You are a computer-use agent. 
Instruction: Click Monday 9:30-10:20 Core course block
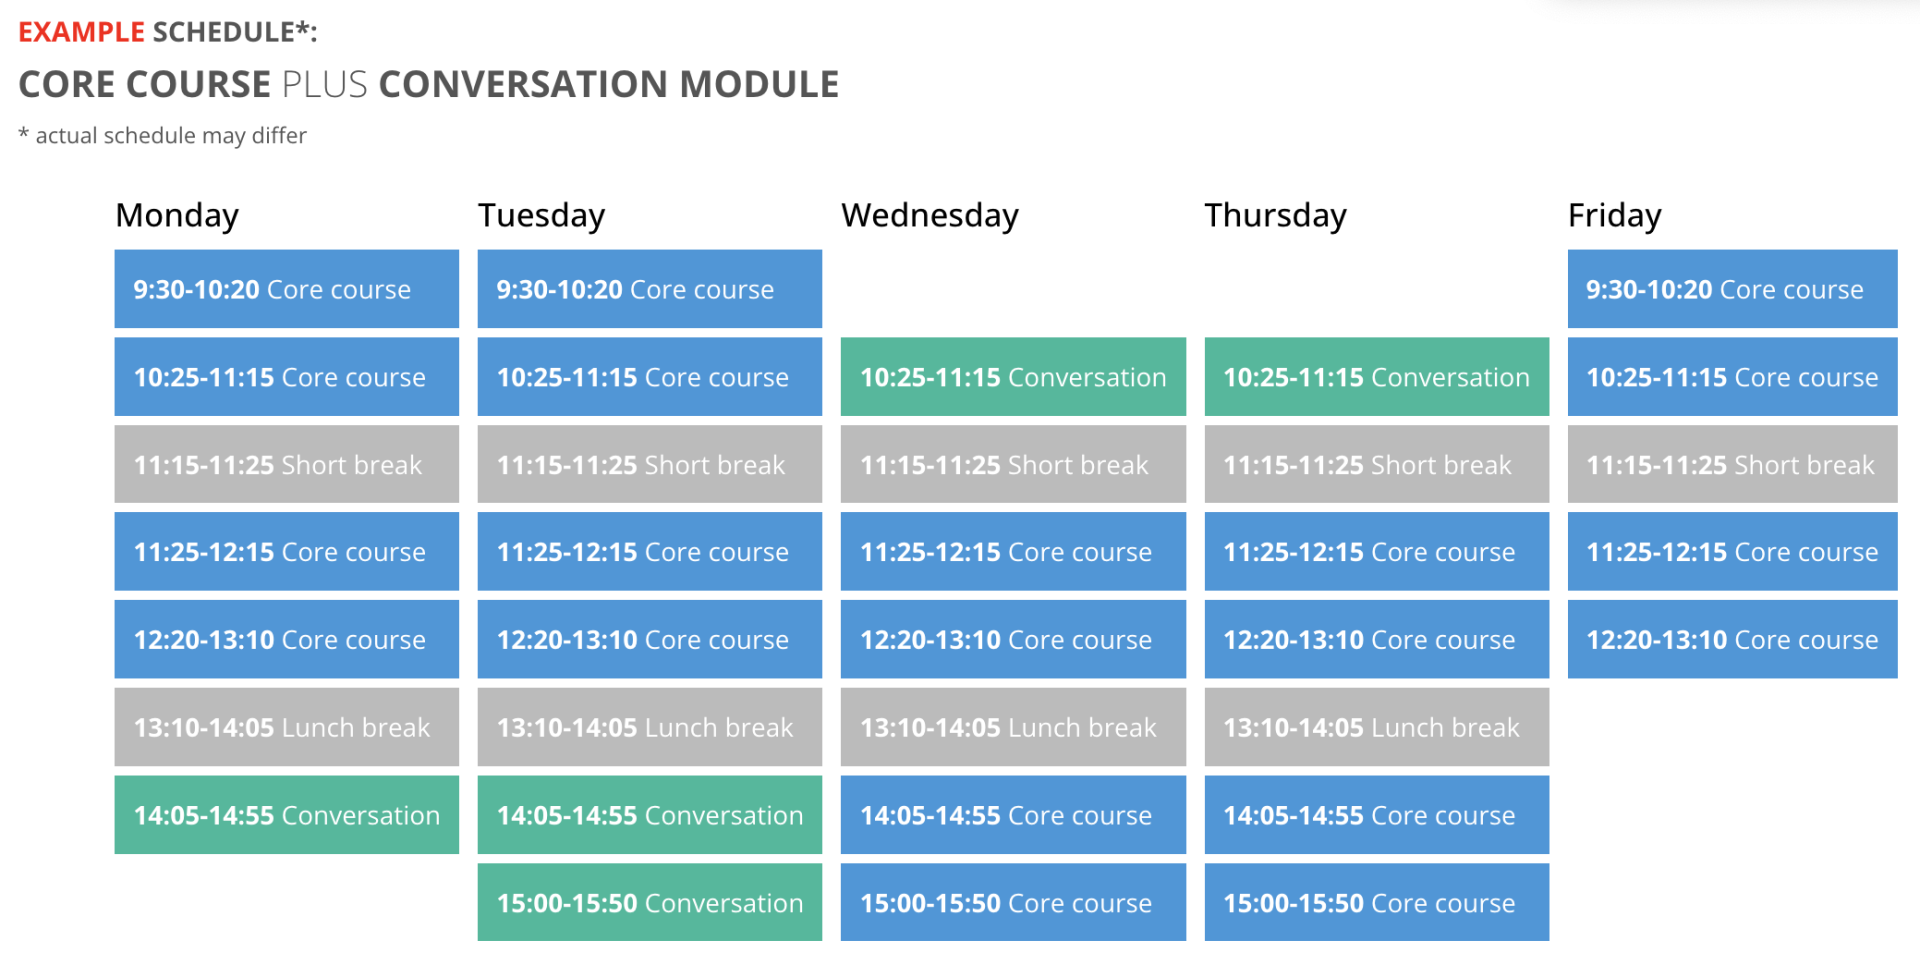point(286,289)
